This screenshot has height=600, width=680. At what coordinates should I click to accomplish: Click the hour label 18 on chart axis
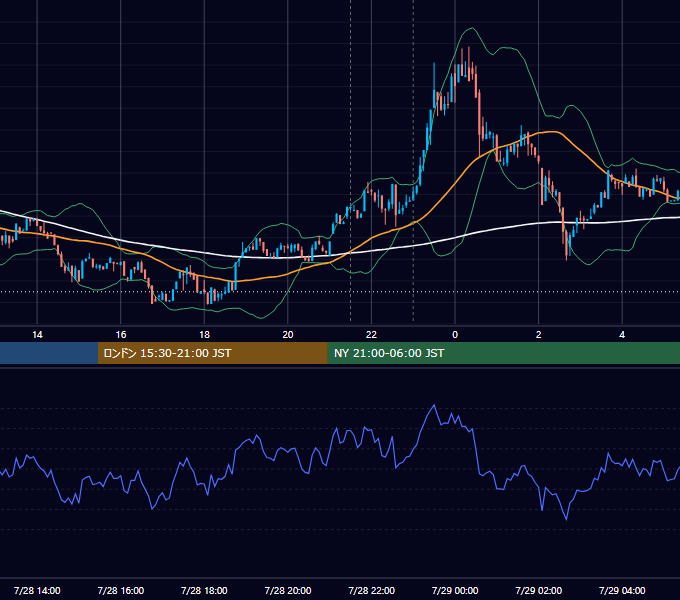click(x=204, y=335)
